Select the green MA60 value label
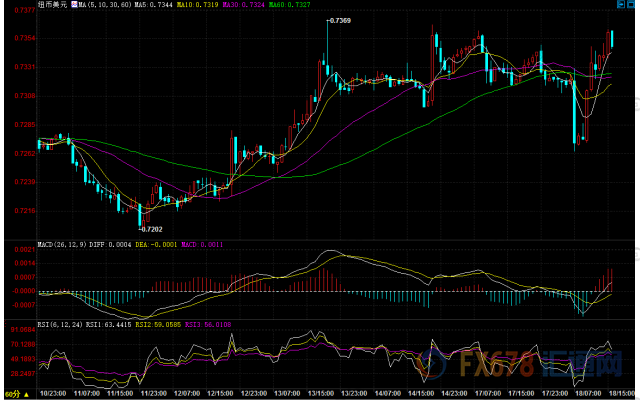The image size is (640, 400). coord(288,6)
